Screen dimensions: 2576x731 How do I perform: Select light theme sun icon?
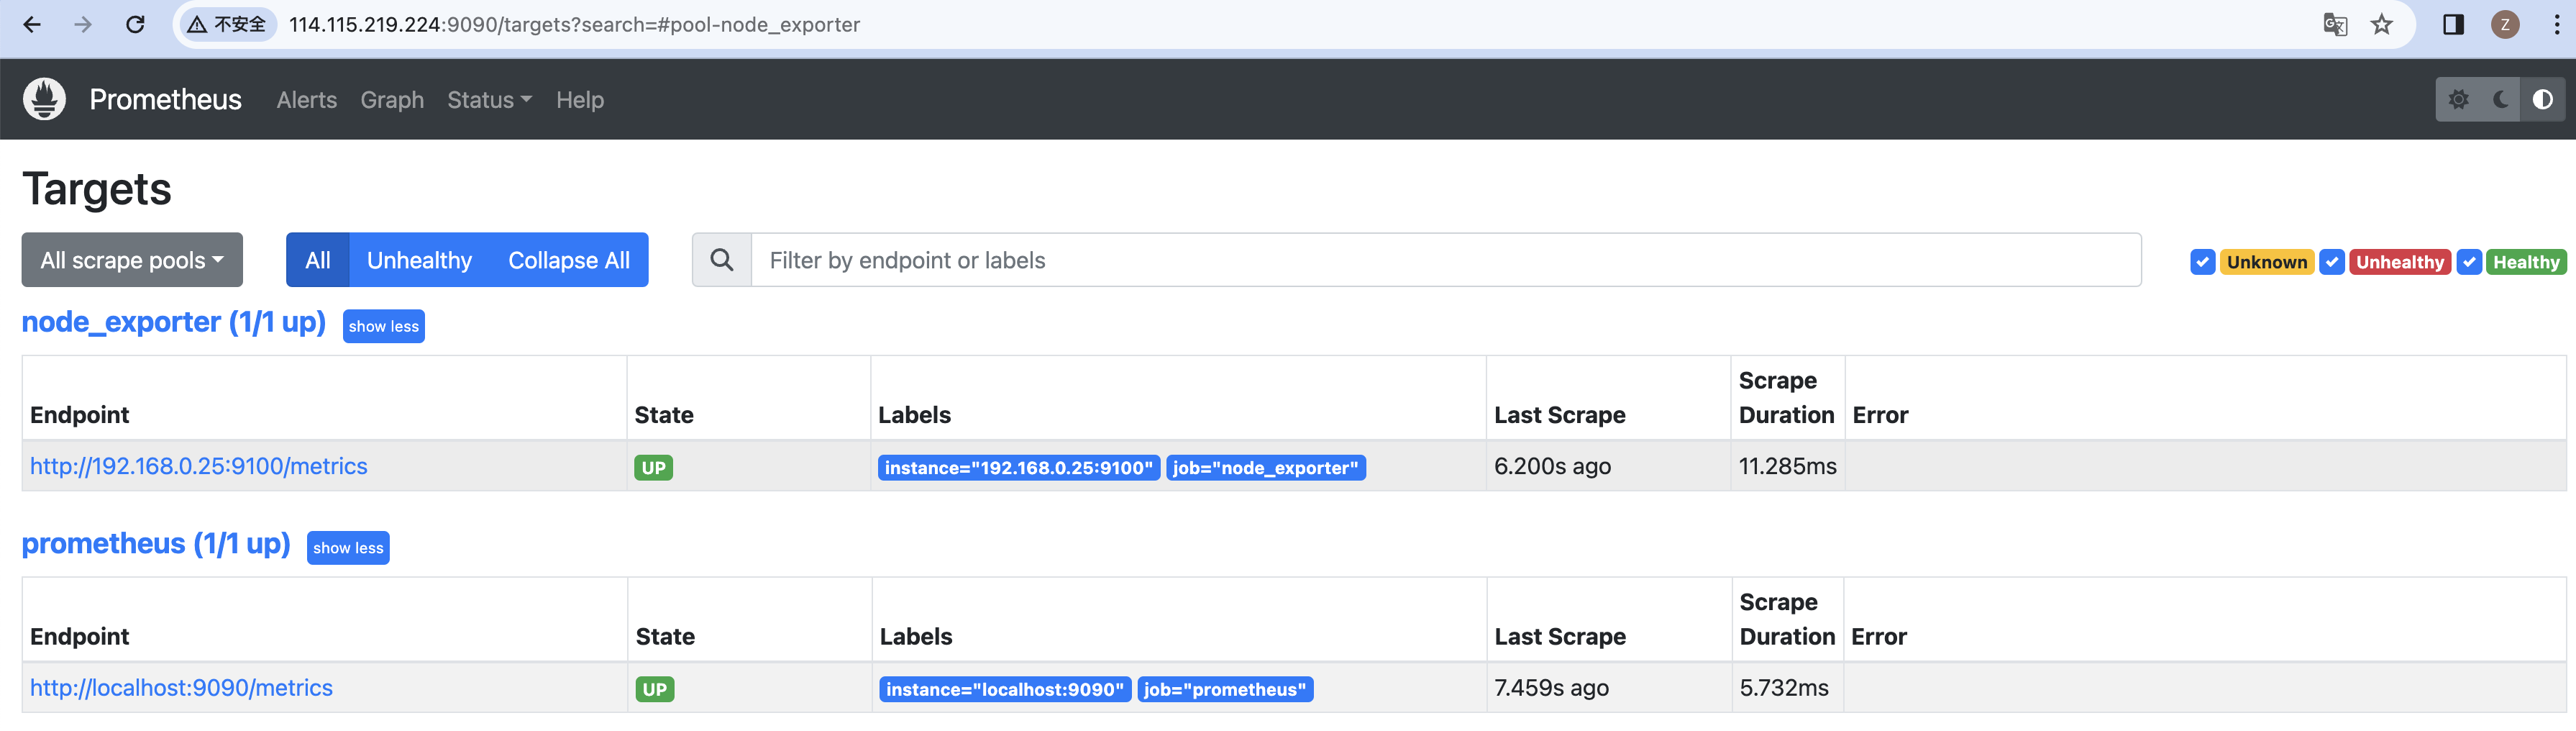click(2458, 99)
